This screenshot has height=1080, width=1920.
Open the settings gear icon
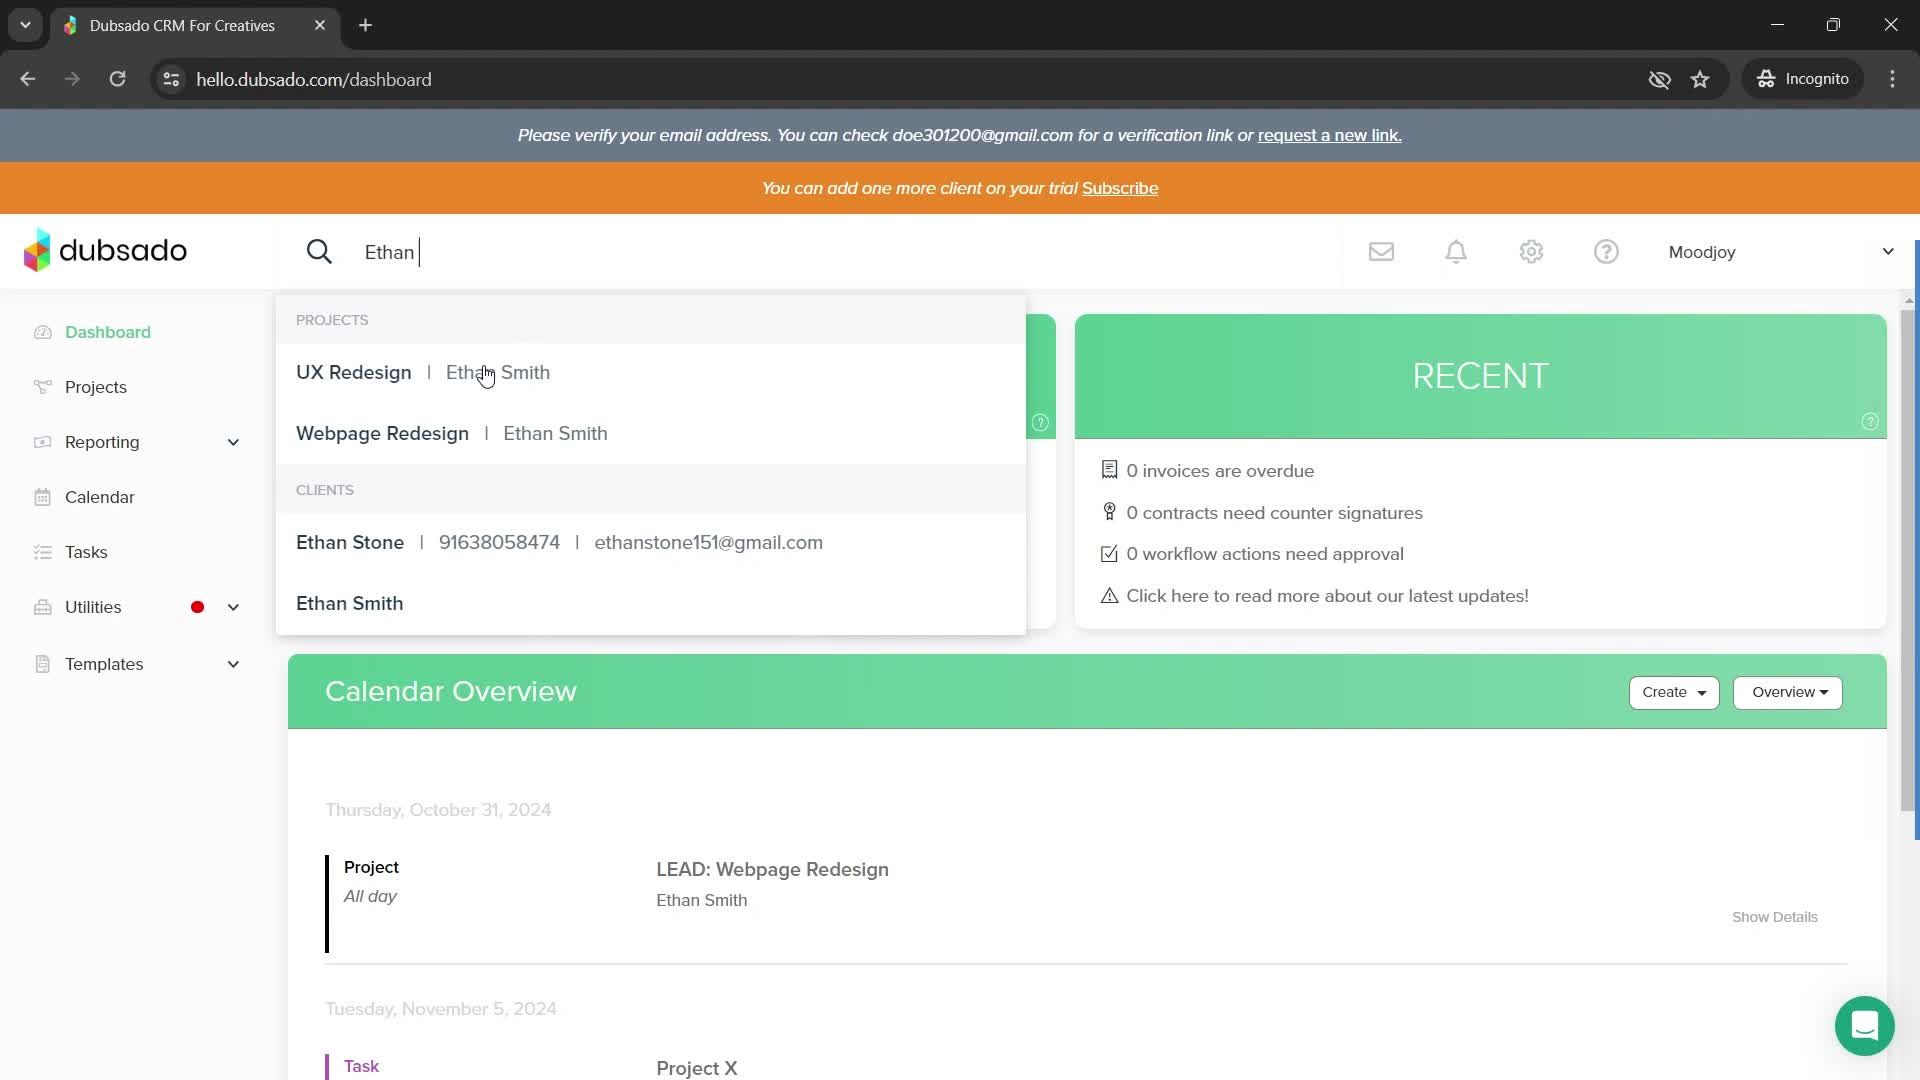[x=1531, y=252]
